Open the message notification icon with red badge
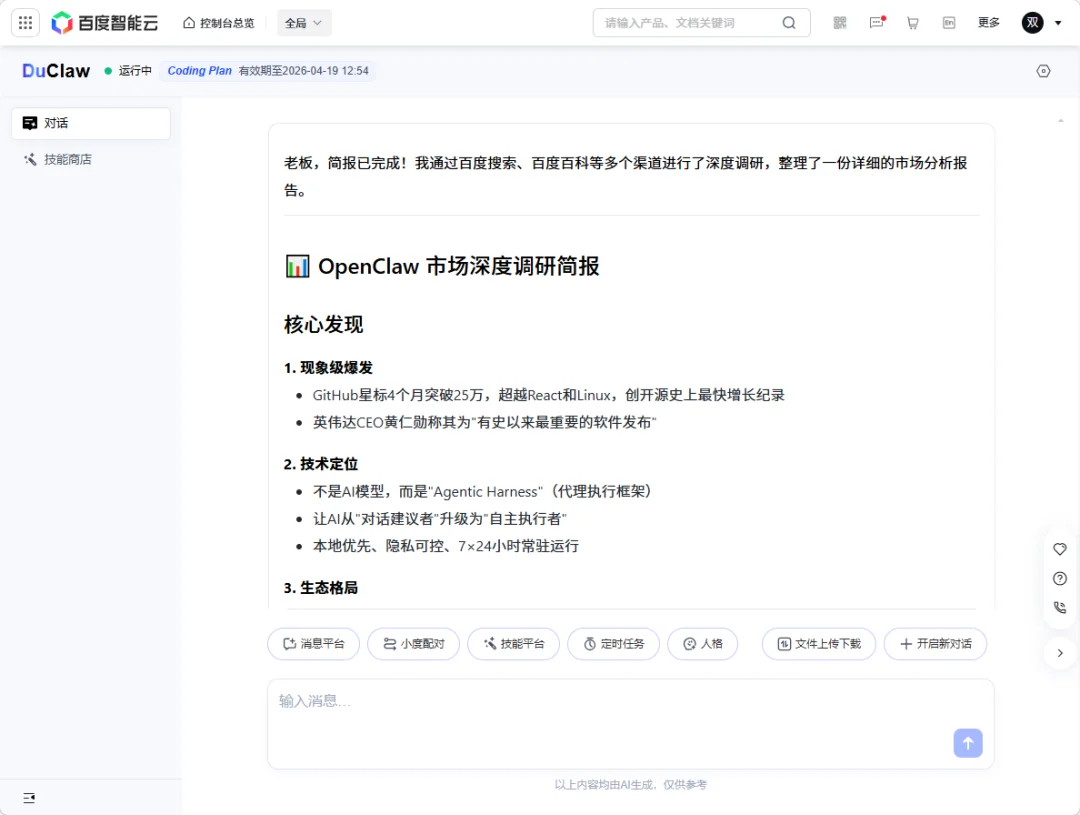Screen dimensions: 1080x815 tap(877, 22)
